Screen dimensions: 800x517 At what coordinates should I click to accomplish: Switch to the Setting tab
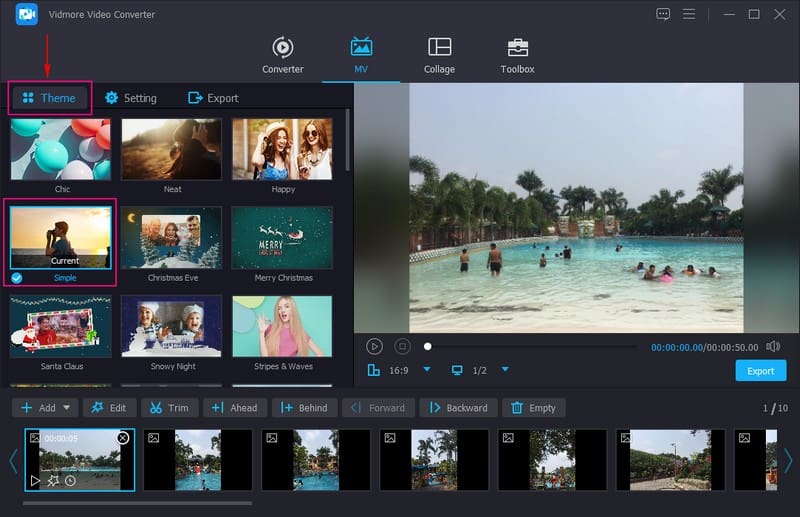tap(130, 98)
